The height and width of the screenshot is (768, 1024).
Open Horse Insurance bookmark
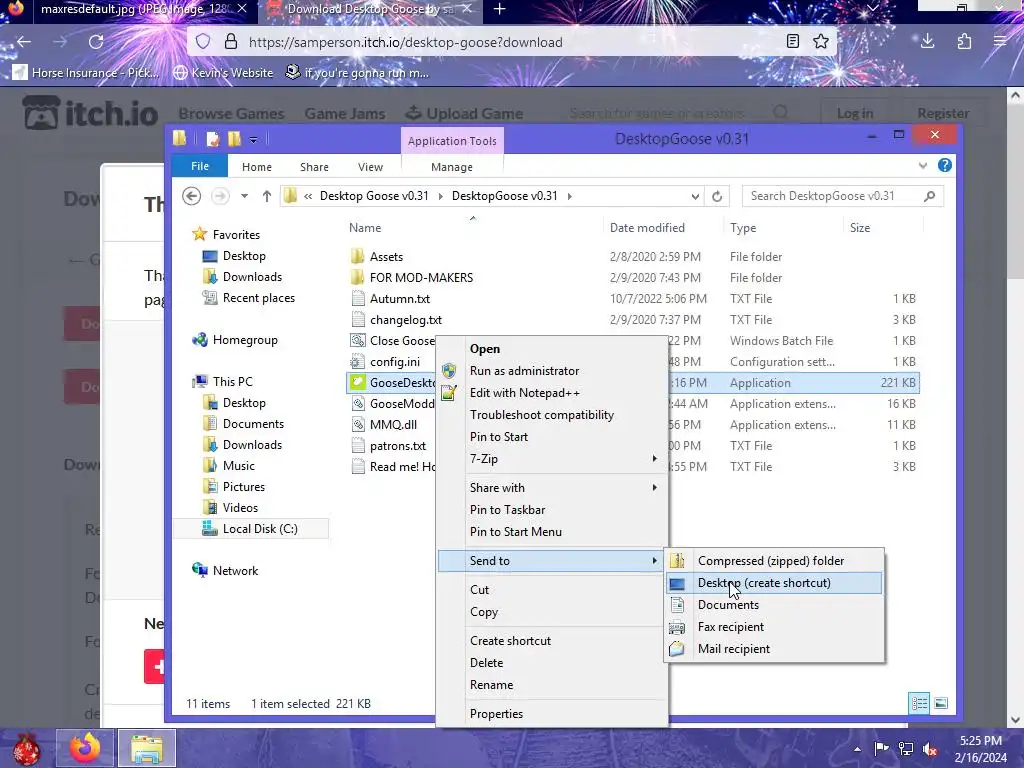click(86, 73)
